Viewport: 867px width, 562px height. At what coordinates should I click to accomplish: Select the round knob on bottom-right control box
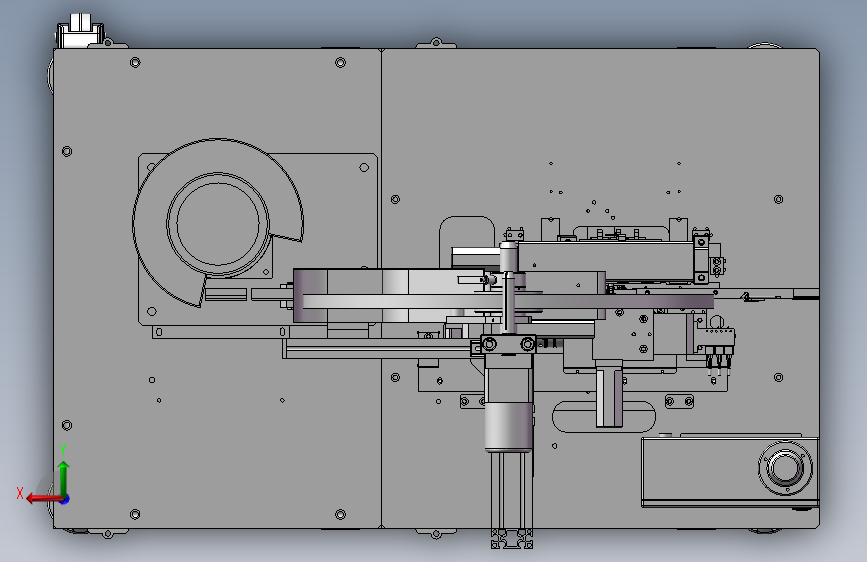tap(785, 467)
